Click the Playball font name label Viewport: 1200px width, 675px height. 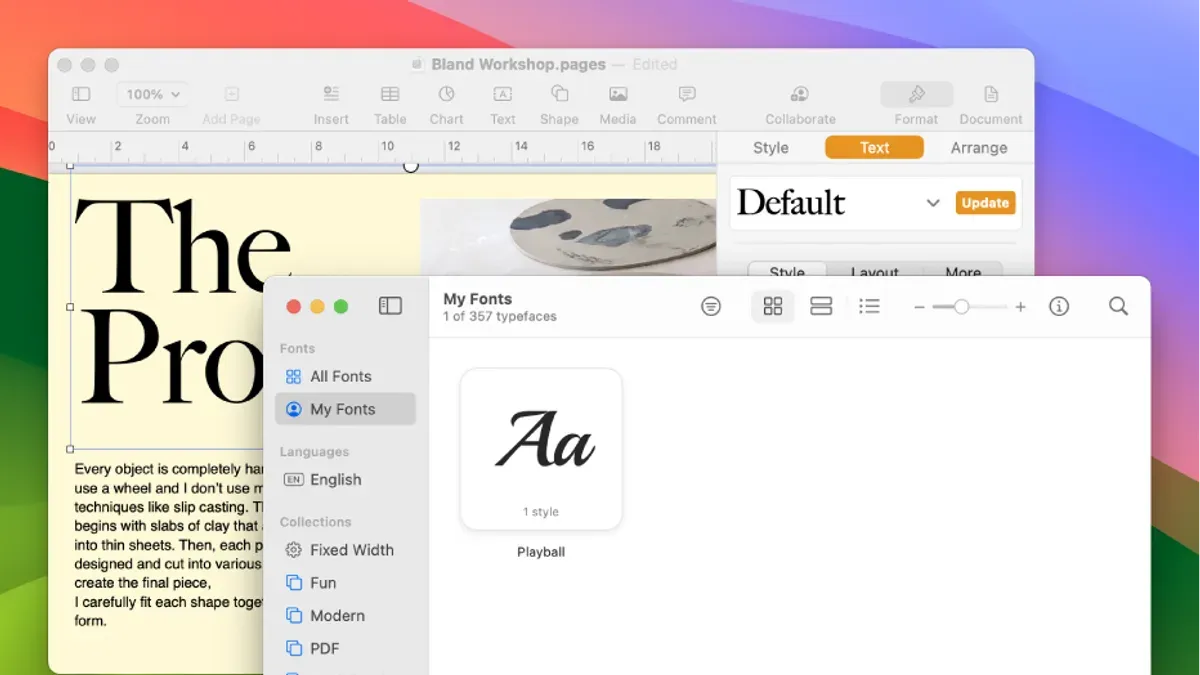pos(541,552)
